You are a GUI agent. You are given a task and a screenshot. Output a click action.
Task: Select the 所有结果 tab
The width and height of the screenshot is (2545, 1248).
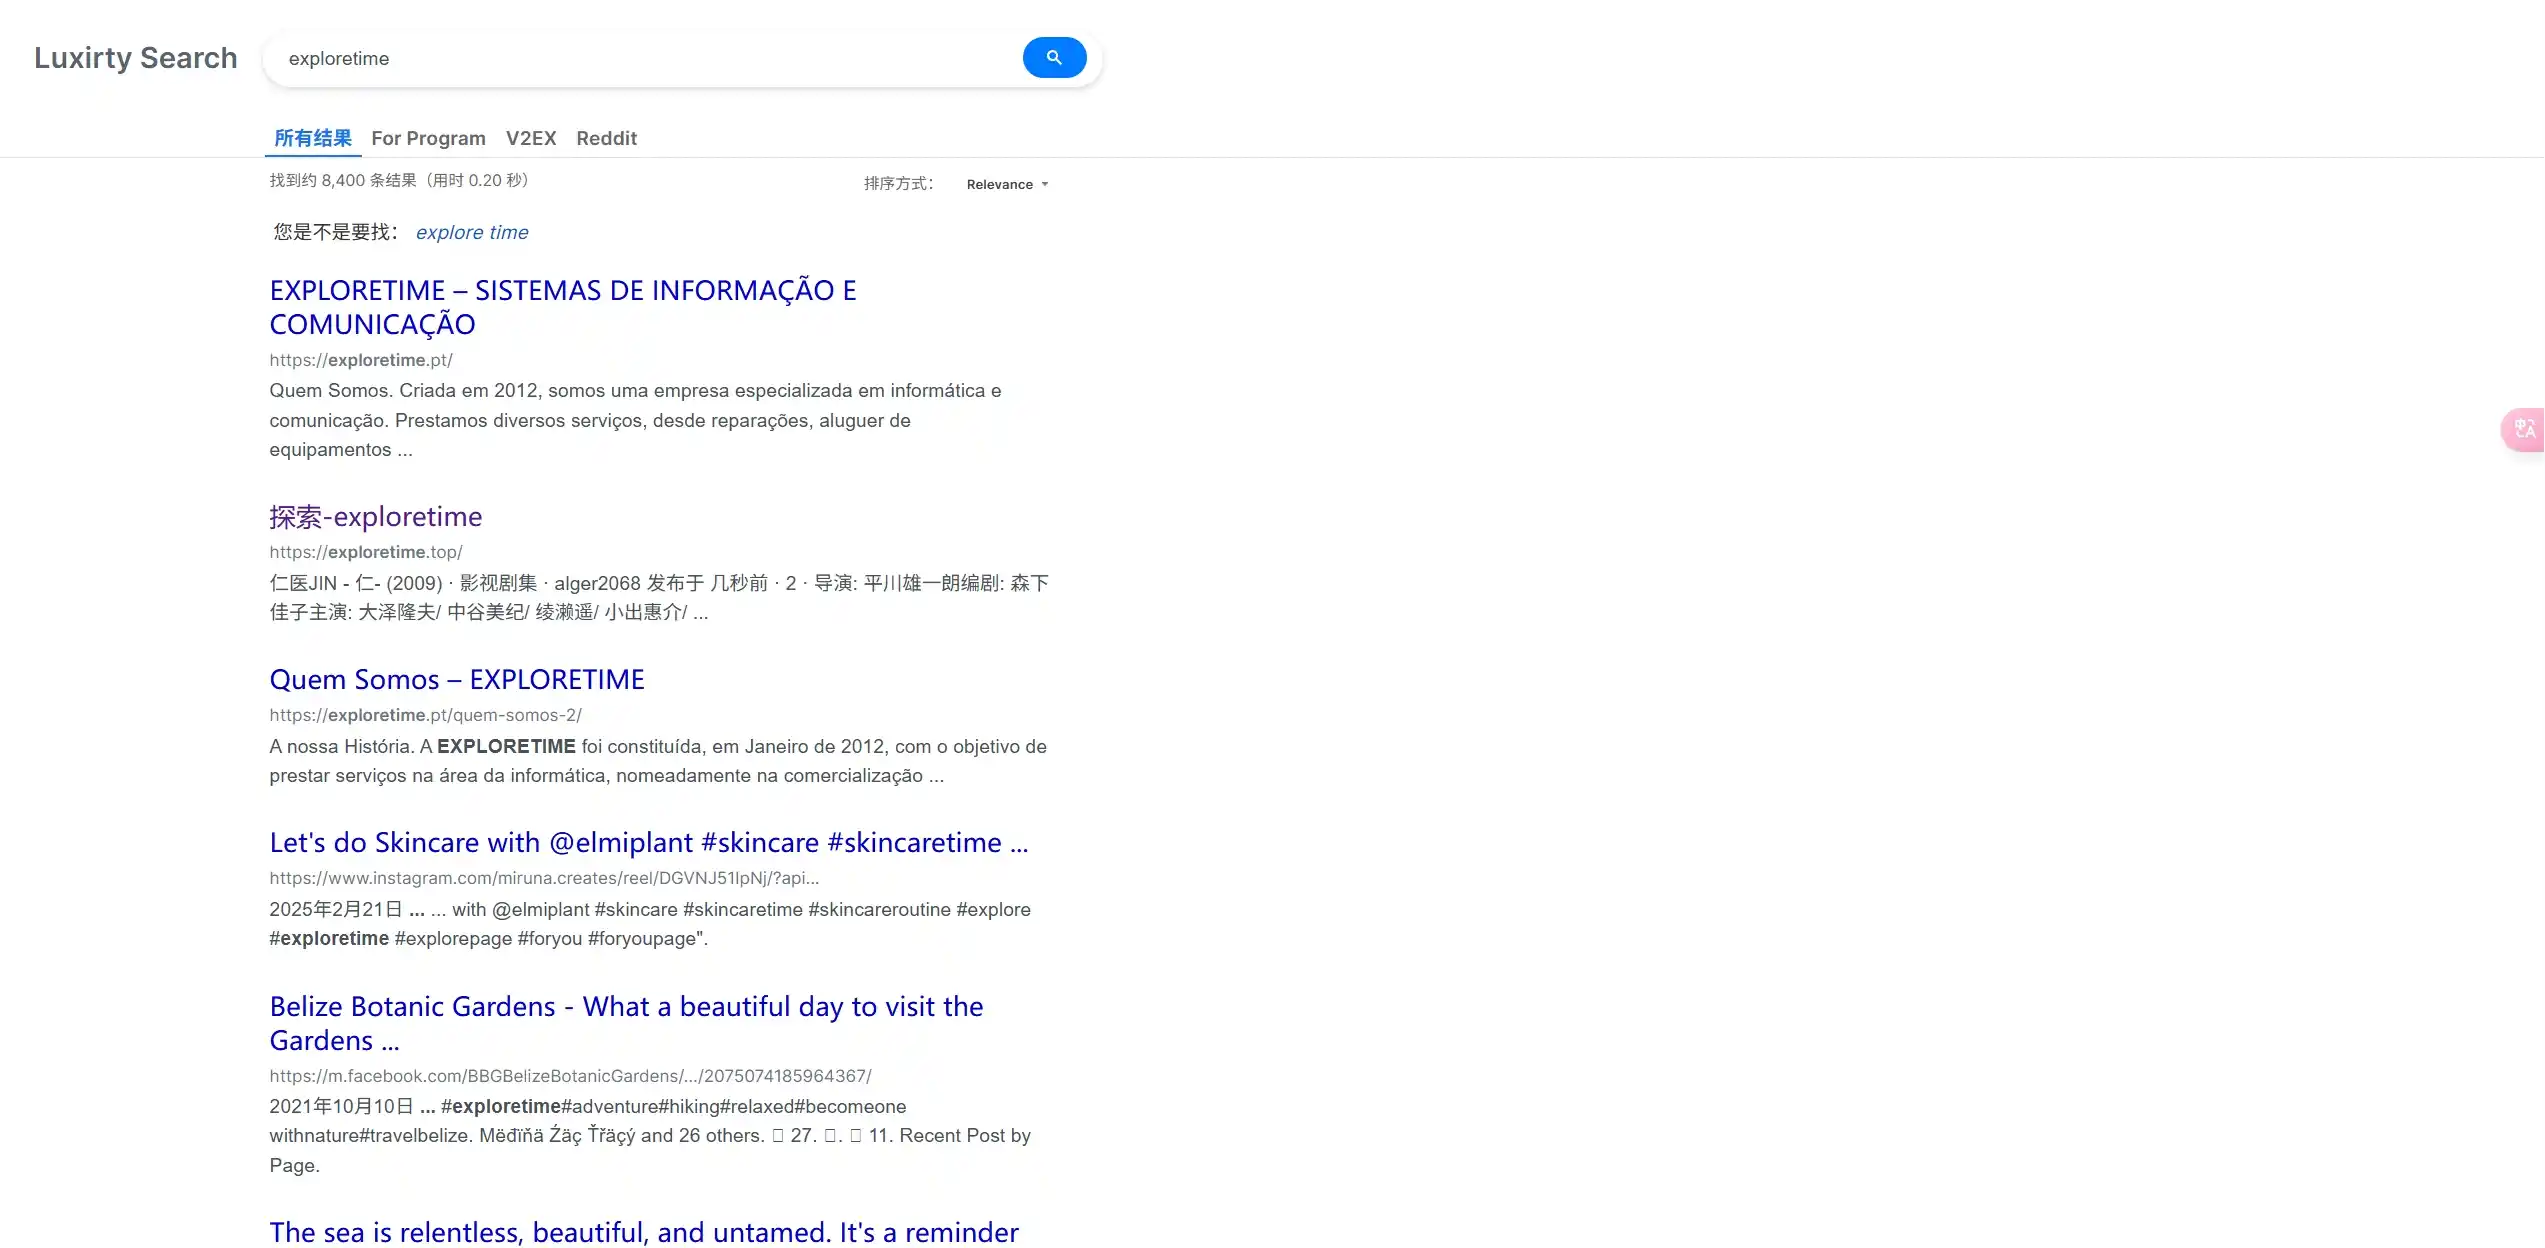click(x=313, y=139)
